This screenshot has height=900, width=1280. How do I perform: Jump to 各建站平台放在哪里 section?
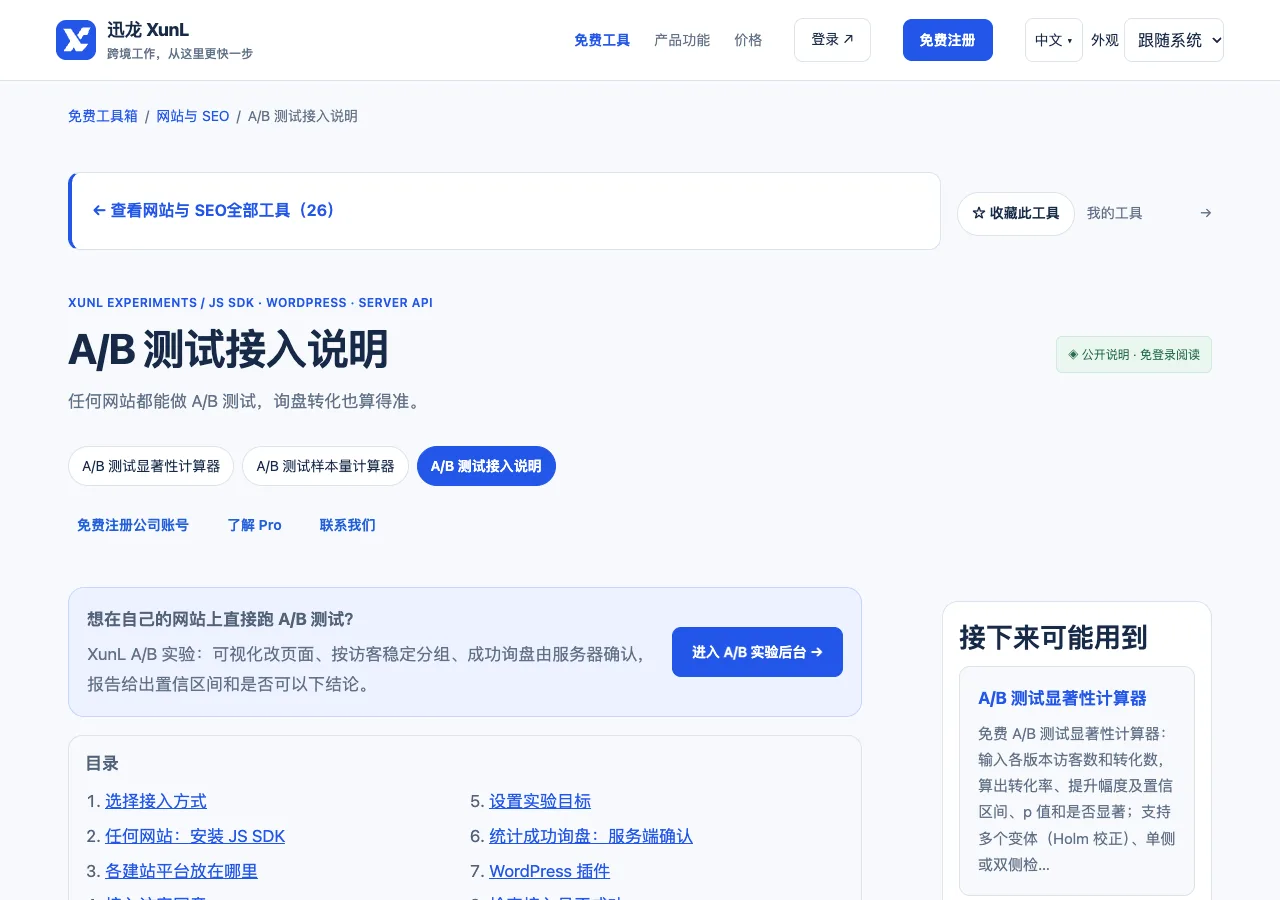(x=181, y=871)
